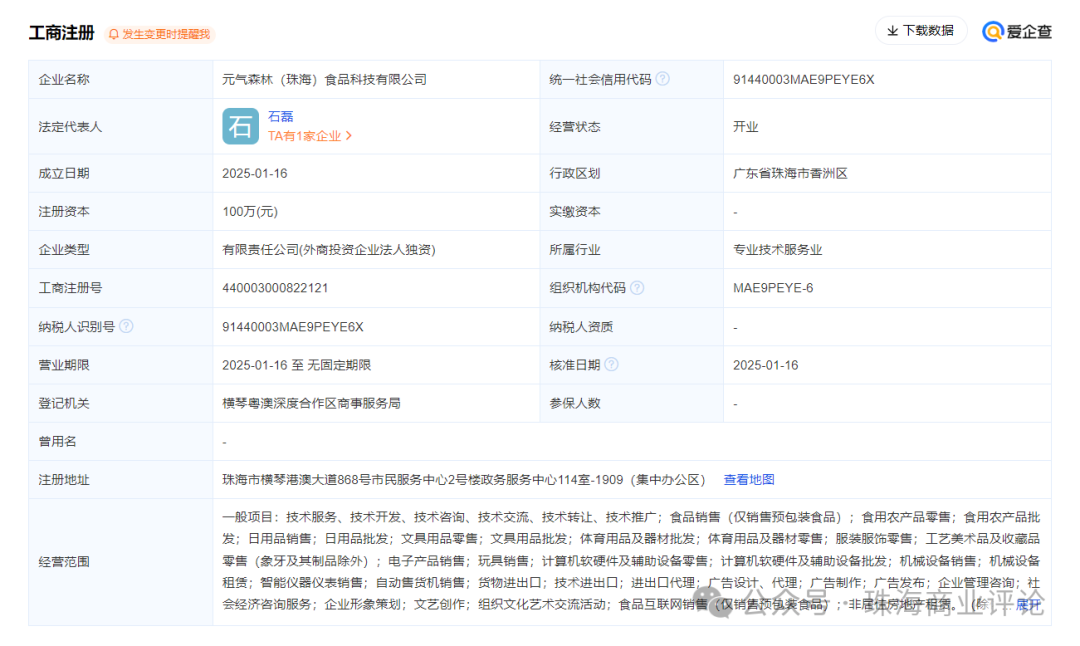Select the 经营状态 label
Screen dimensions: 1080x646
[574, 127]
